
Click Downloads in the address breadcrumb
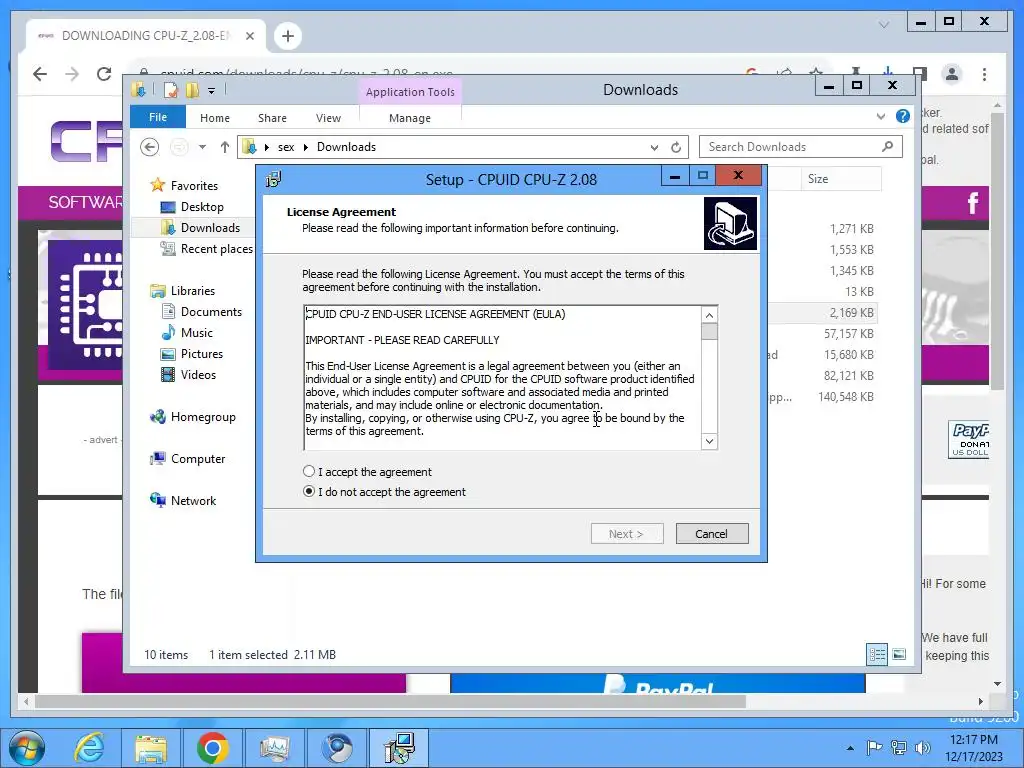click(x=346, y=147)
